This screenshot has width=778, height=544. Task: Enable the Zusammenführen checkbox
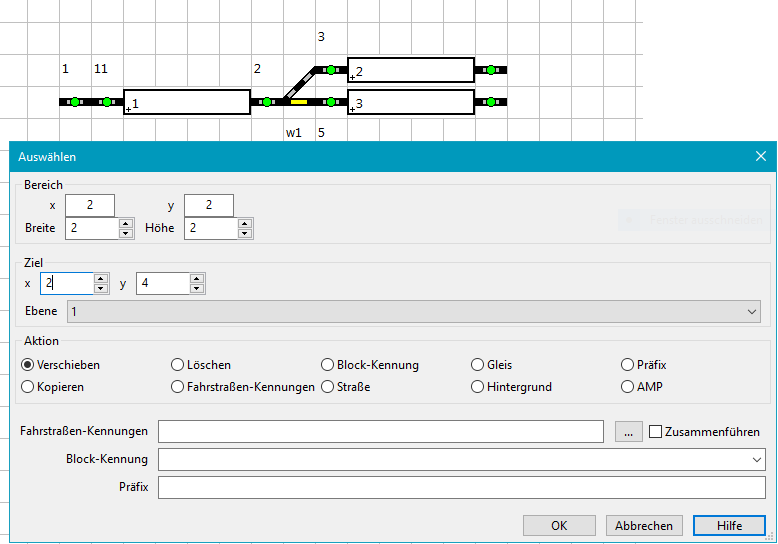pos(656,432)
